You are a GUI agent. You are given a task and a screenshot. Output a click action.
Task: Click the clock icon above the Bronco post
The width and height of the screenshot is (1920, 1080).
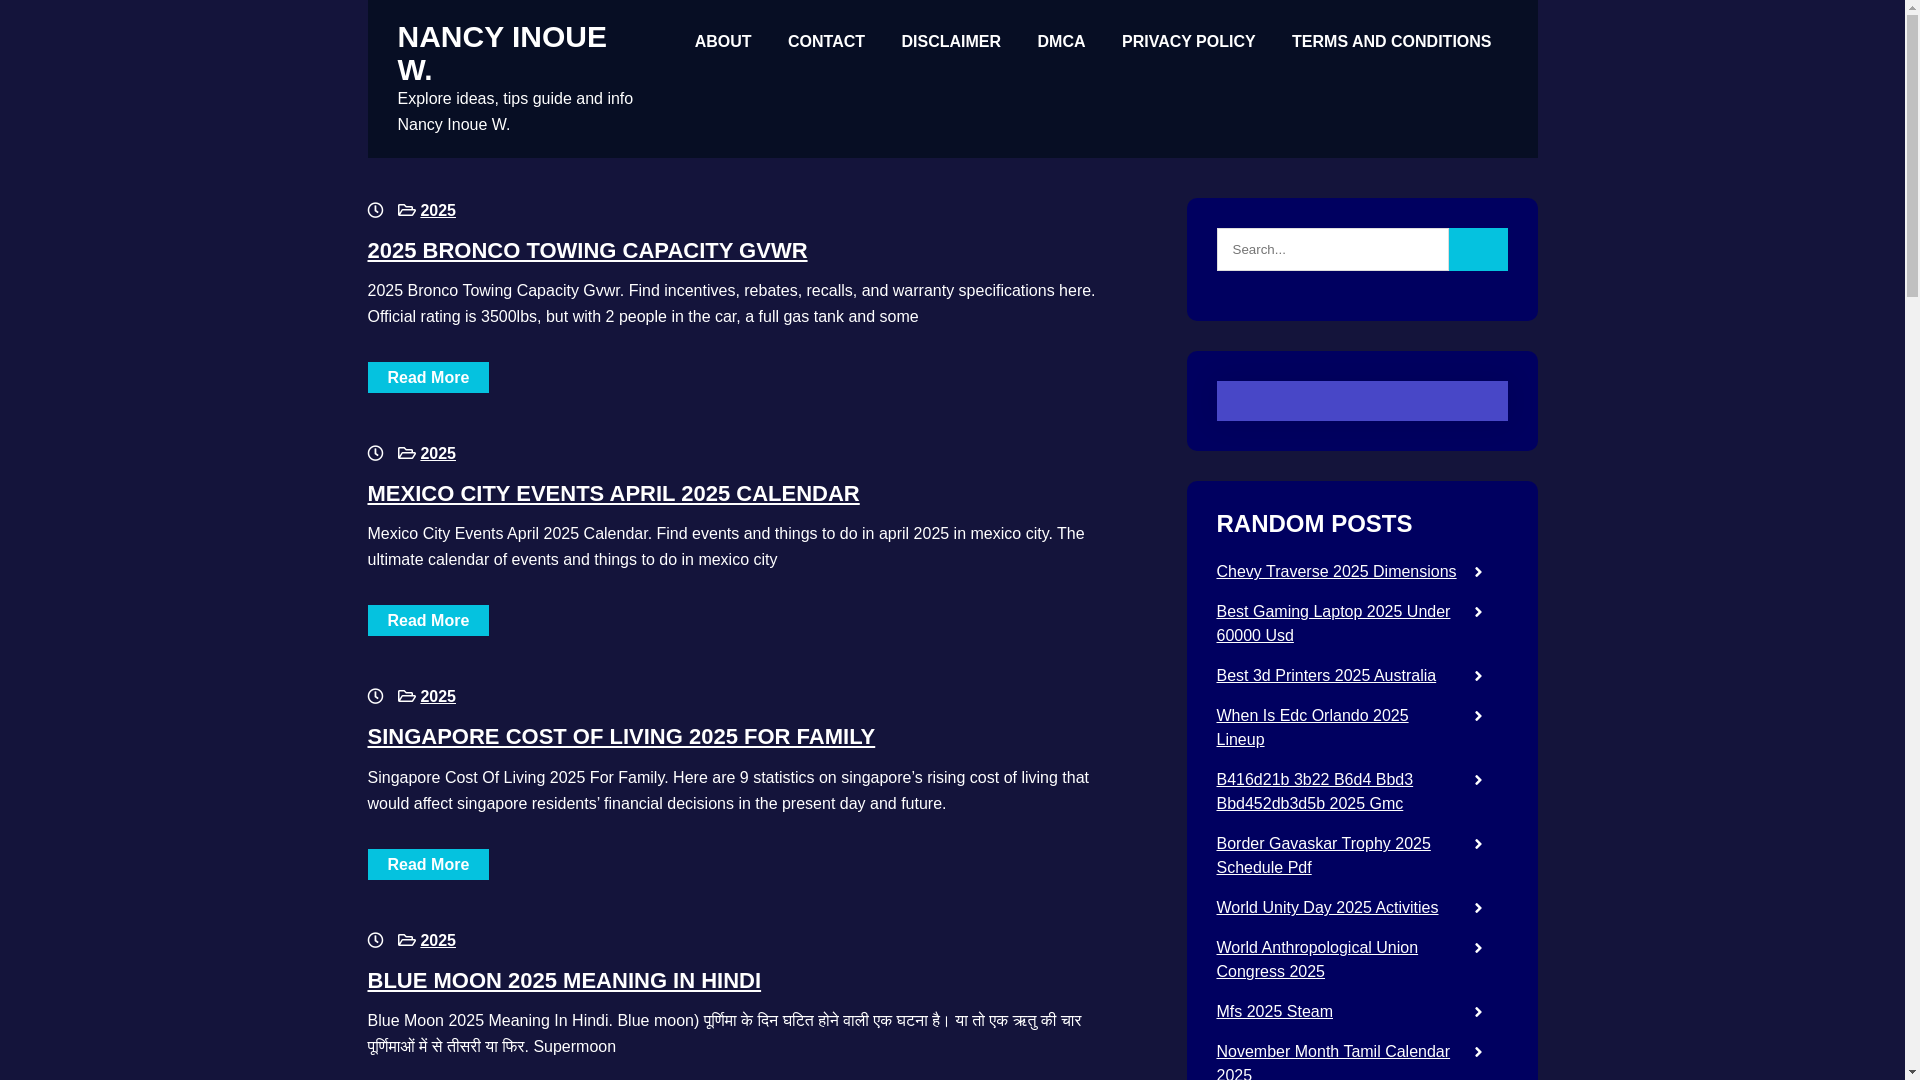375,210
